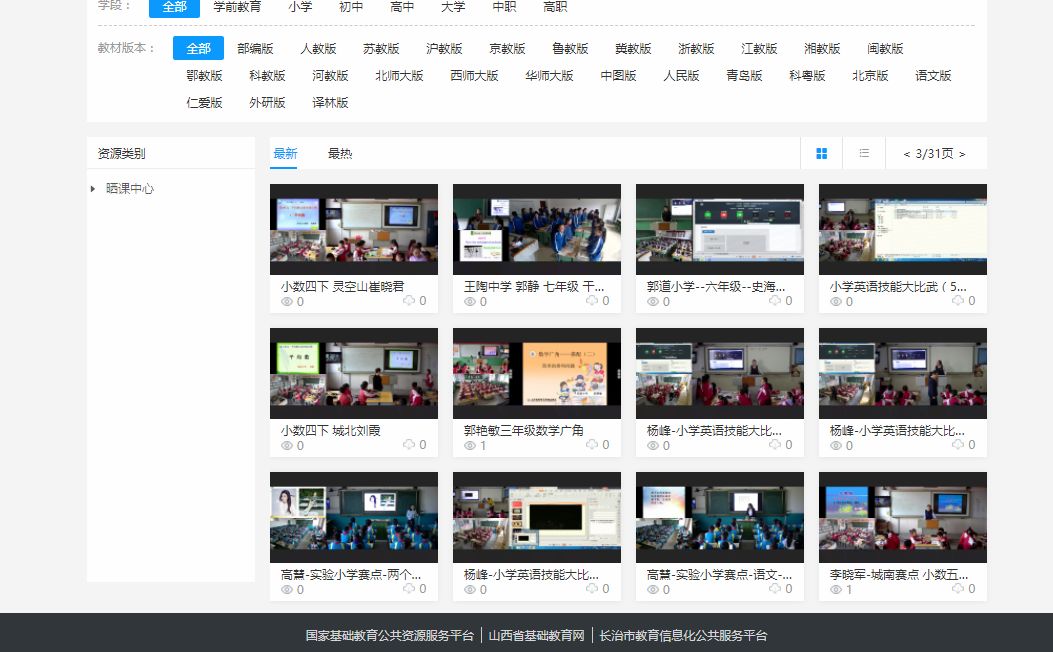
Task: Click eye icon under 郭道小学--六年级
Action: (653, 302)
